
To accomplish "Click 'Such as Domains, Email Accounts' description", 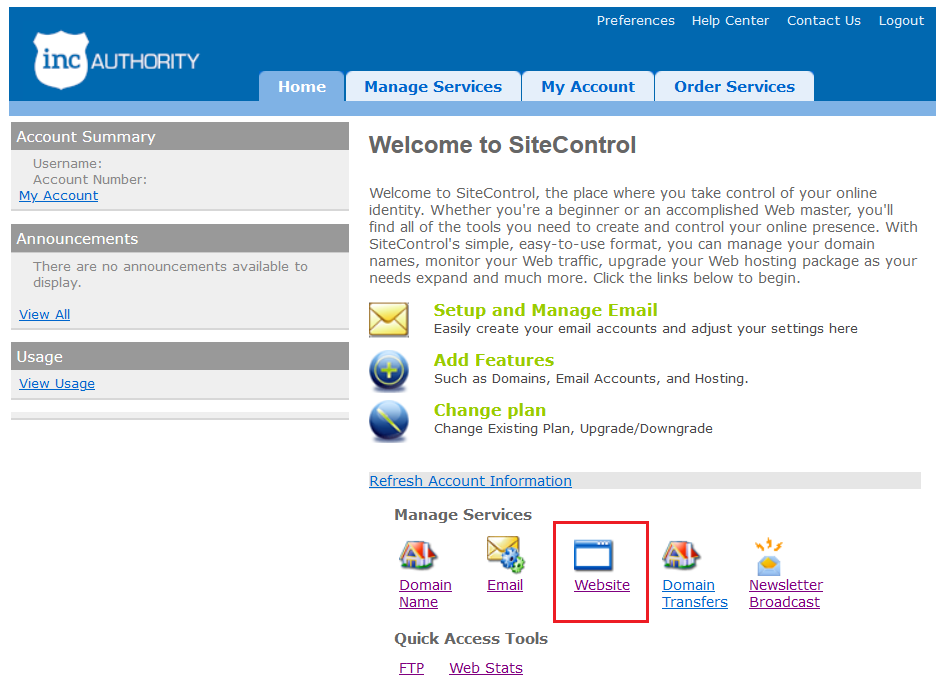I will tap(591, 378).
